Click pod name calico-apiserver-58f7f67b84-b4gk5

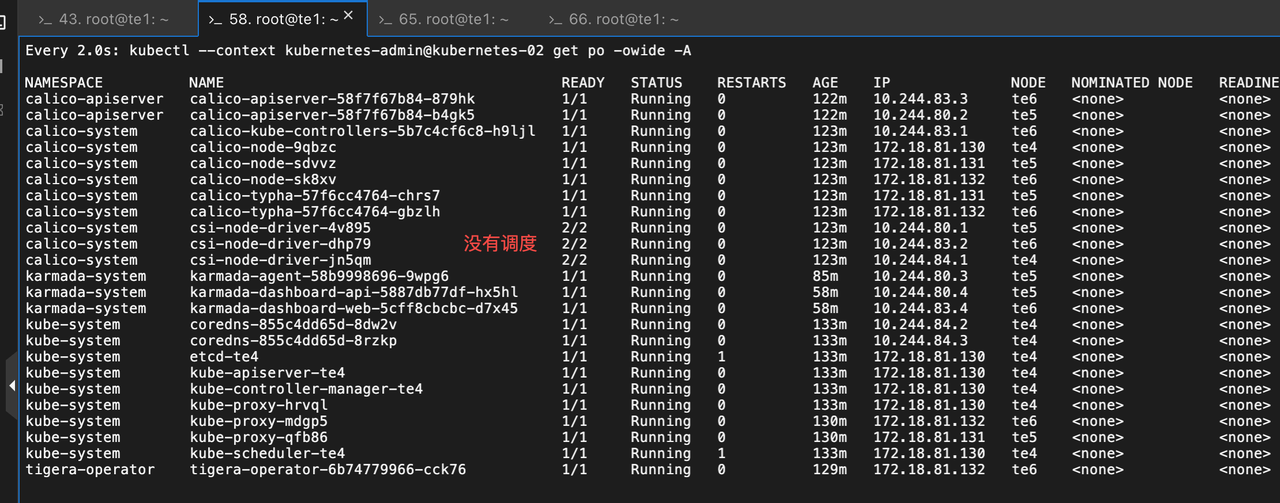(332, 115)
